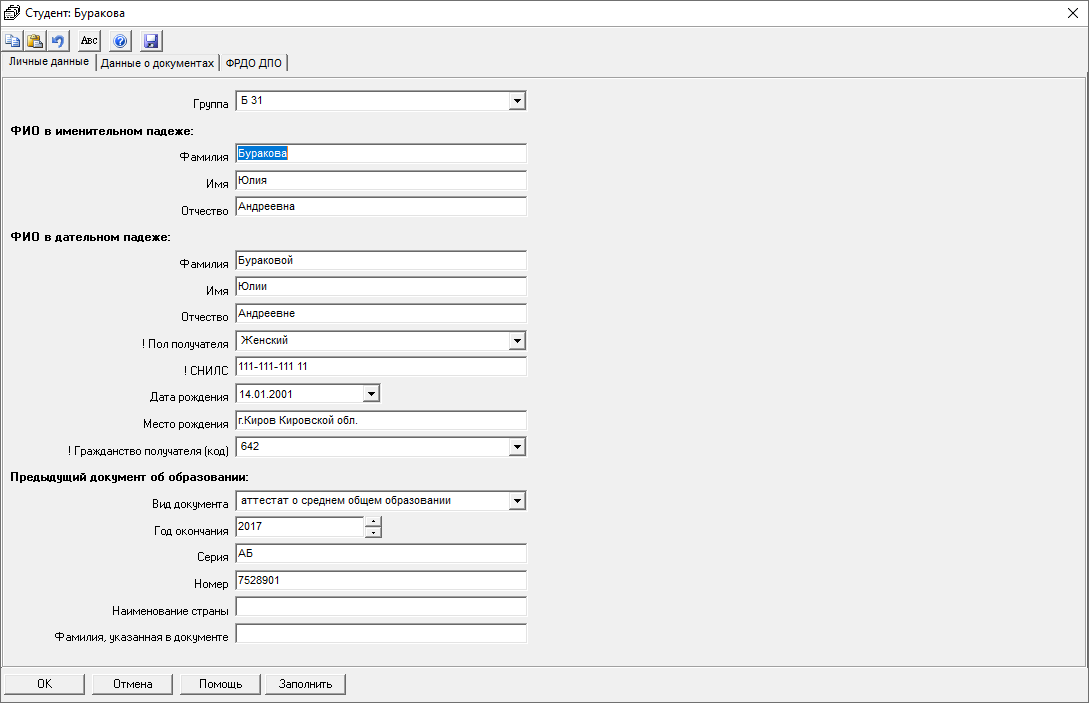The height and width of the screenshot is (703, 1089).
Task: Open the ФРДО ДПО tab
Action: pyautogui.click(x=253, y=63)
